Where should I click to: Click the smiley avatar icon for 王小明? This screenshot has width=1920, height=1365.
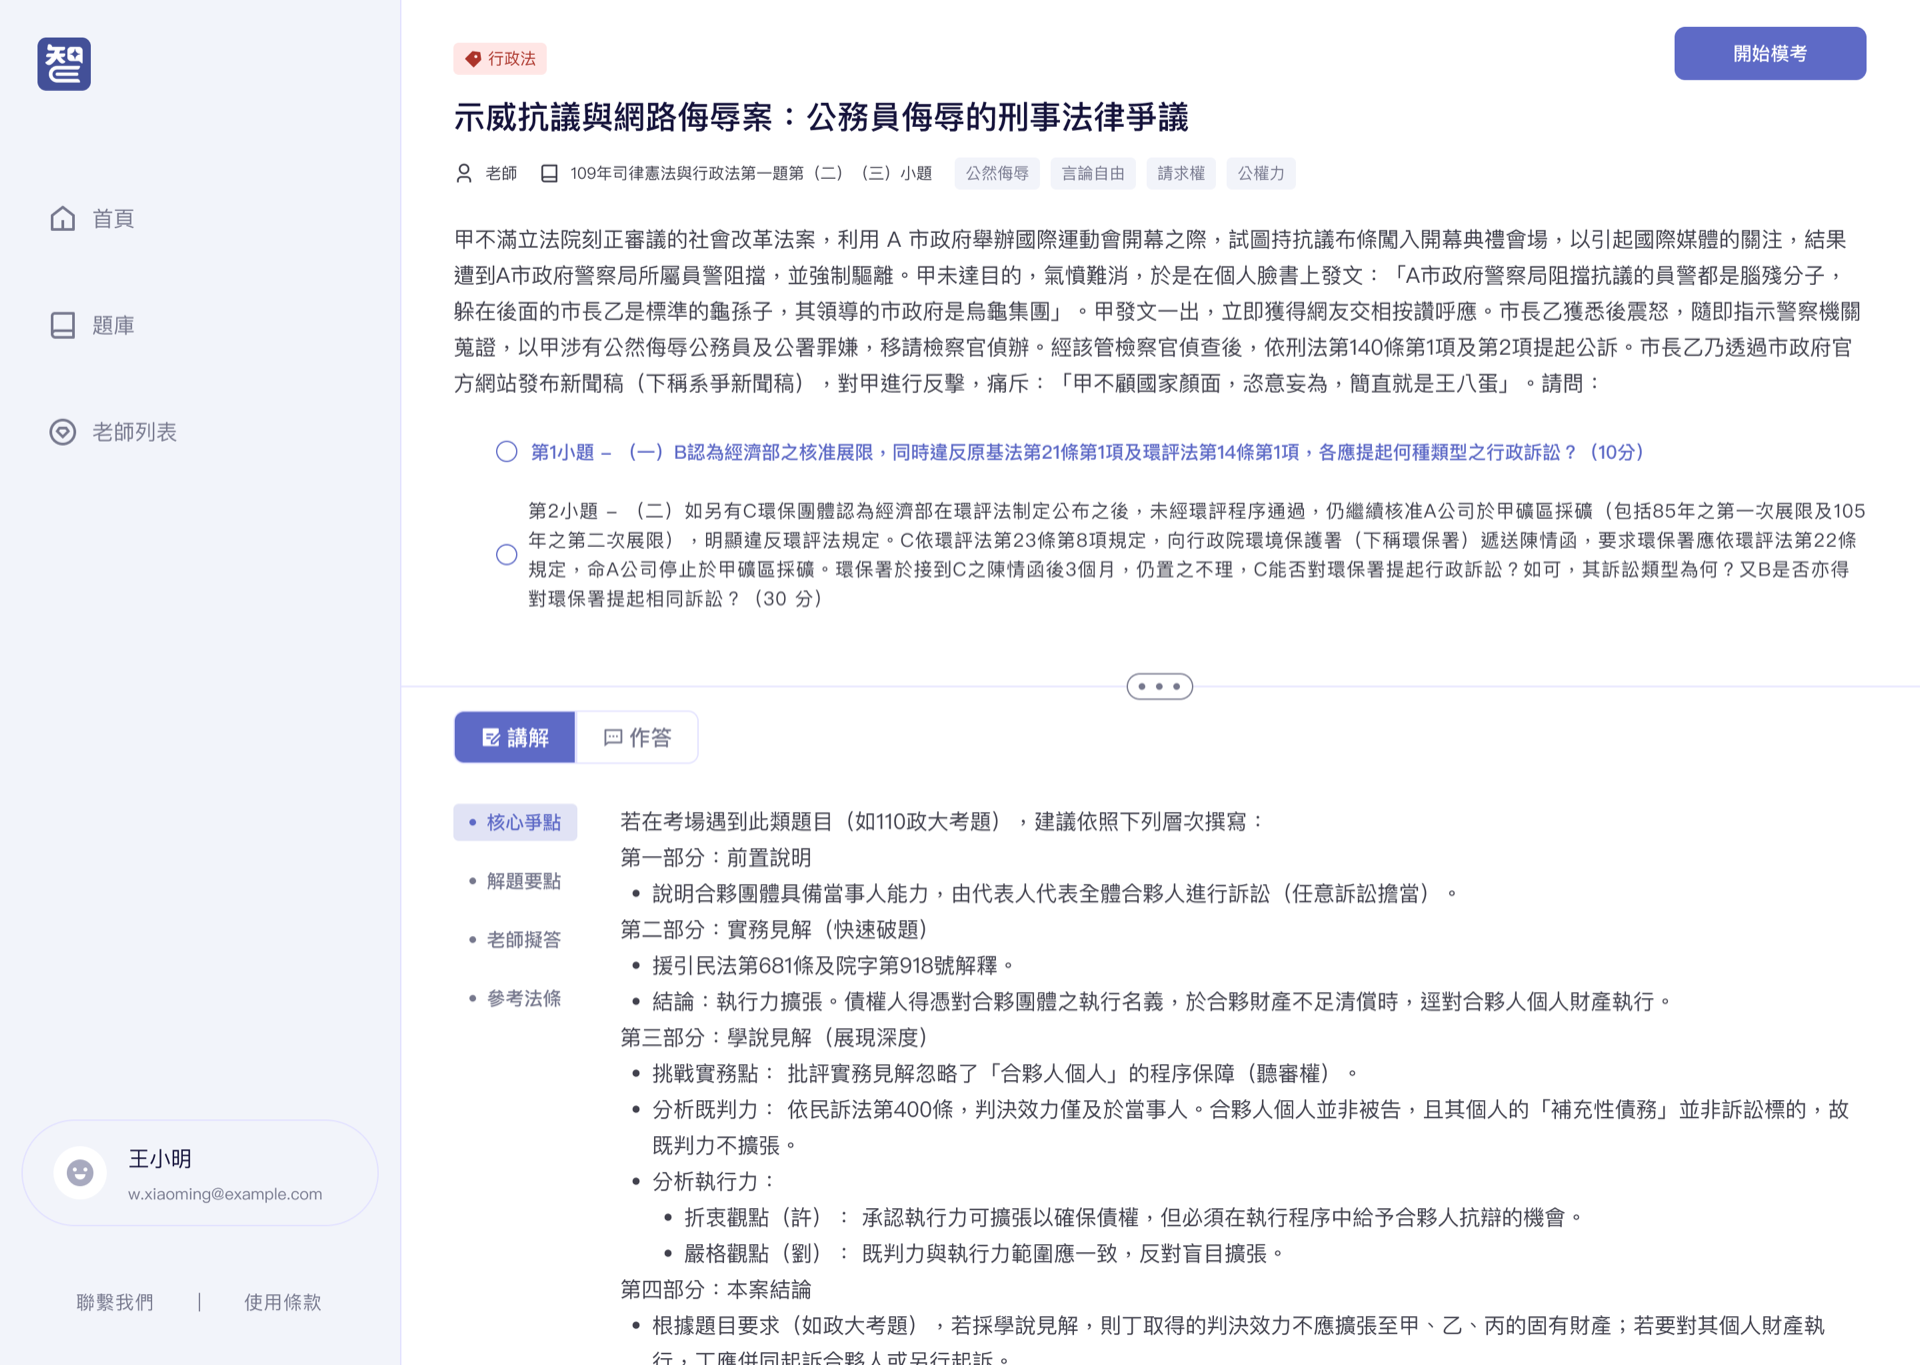point(80,1172)
